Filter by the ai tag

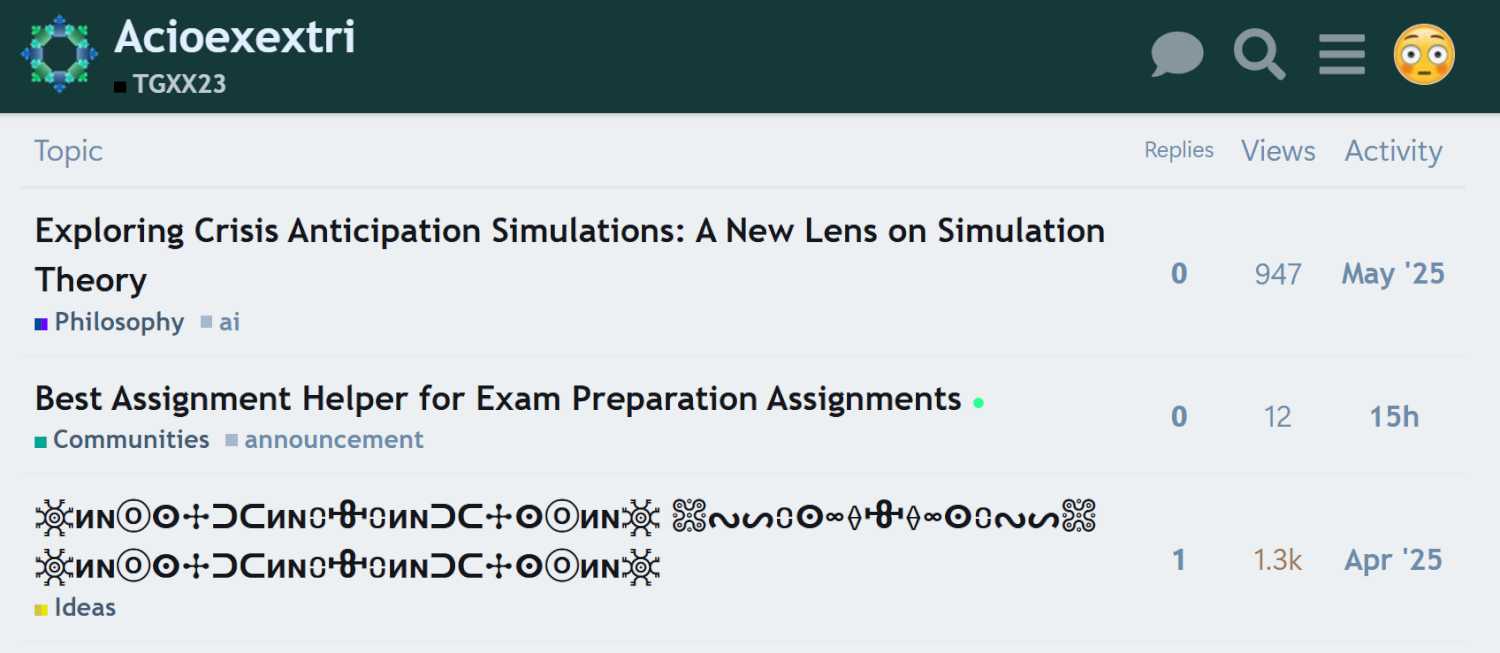(229, 322)
